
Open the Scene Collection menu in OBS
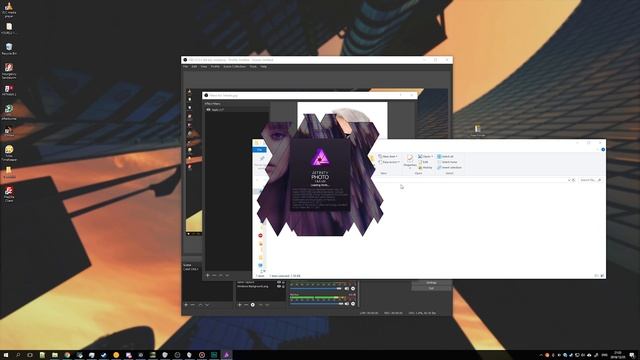235,67
